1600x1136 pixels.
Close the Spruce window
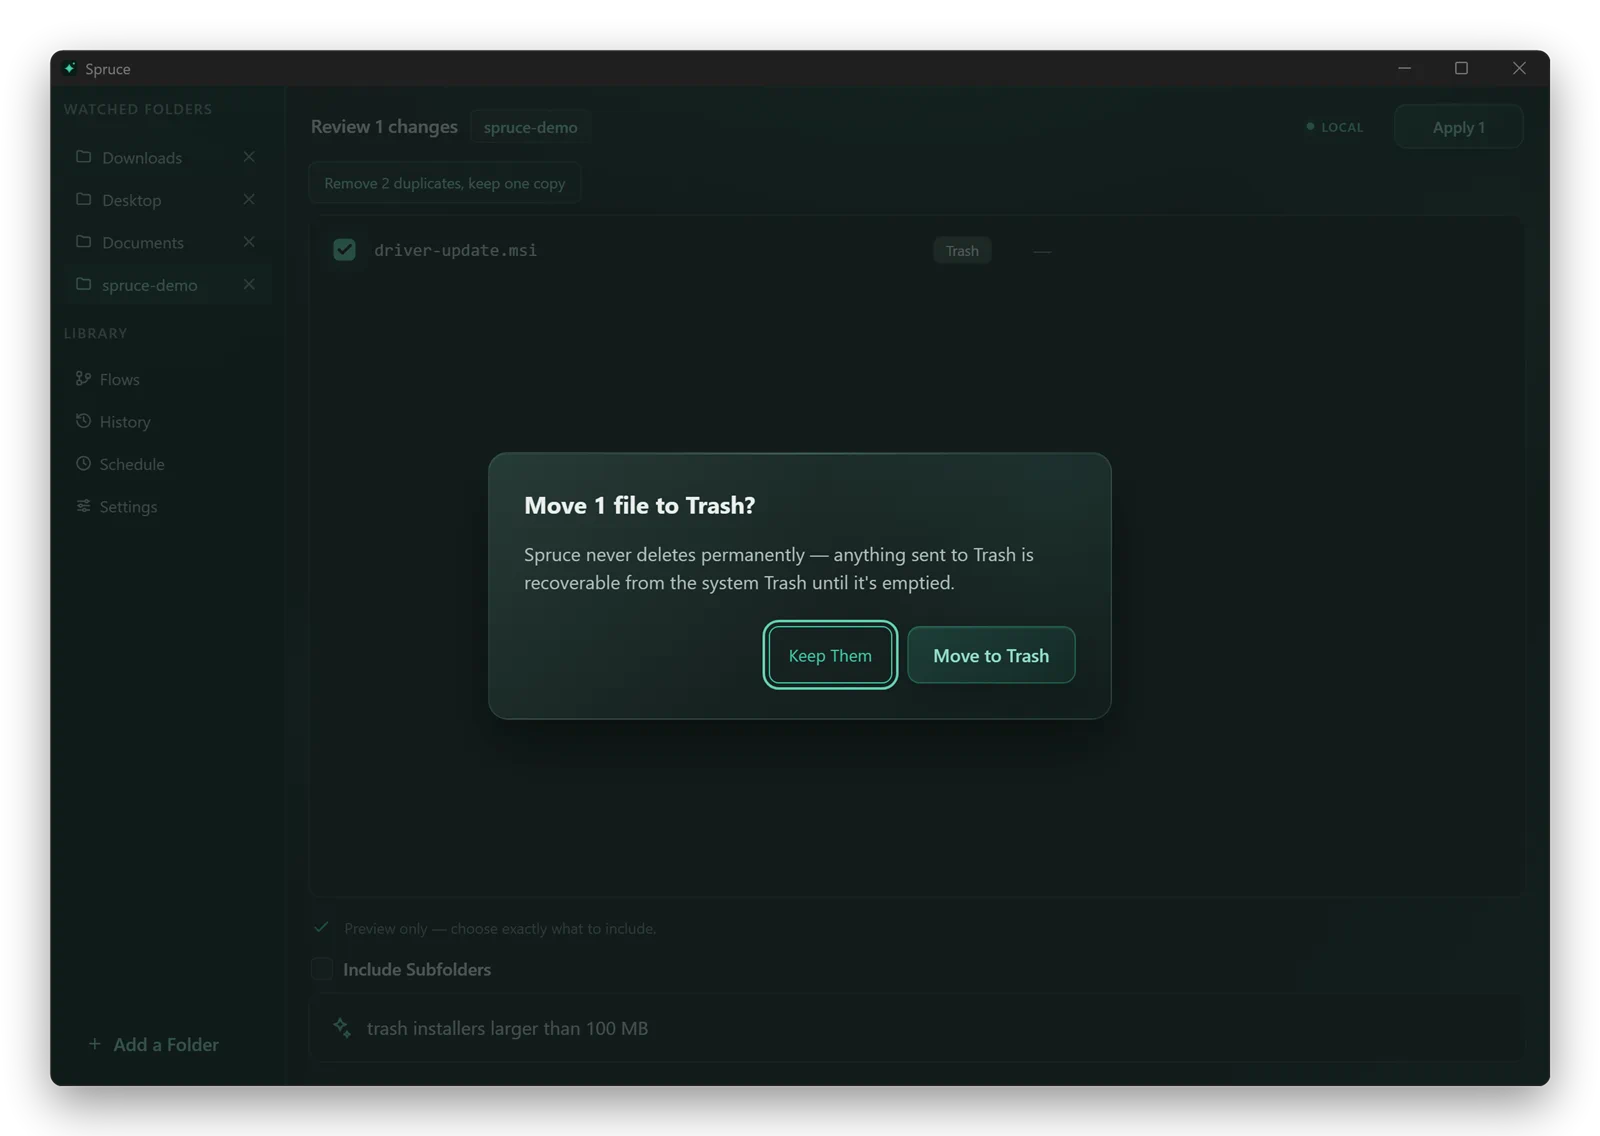[x=1519, y=68]
